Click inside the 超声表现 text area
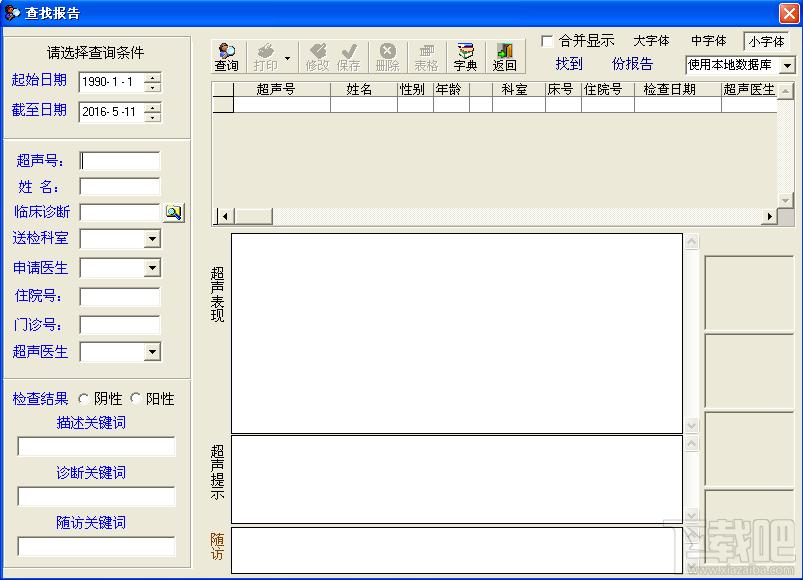Image resolution: width=803 pixels, height=580 pixels. pos(457,333)
